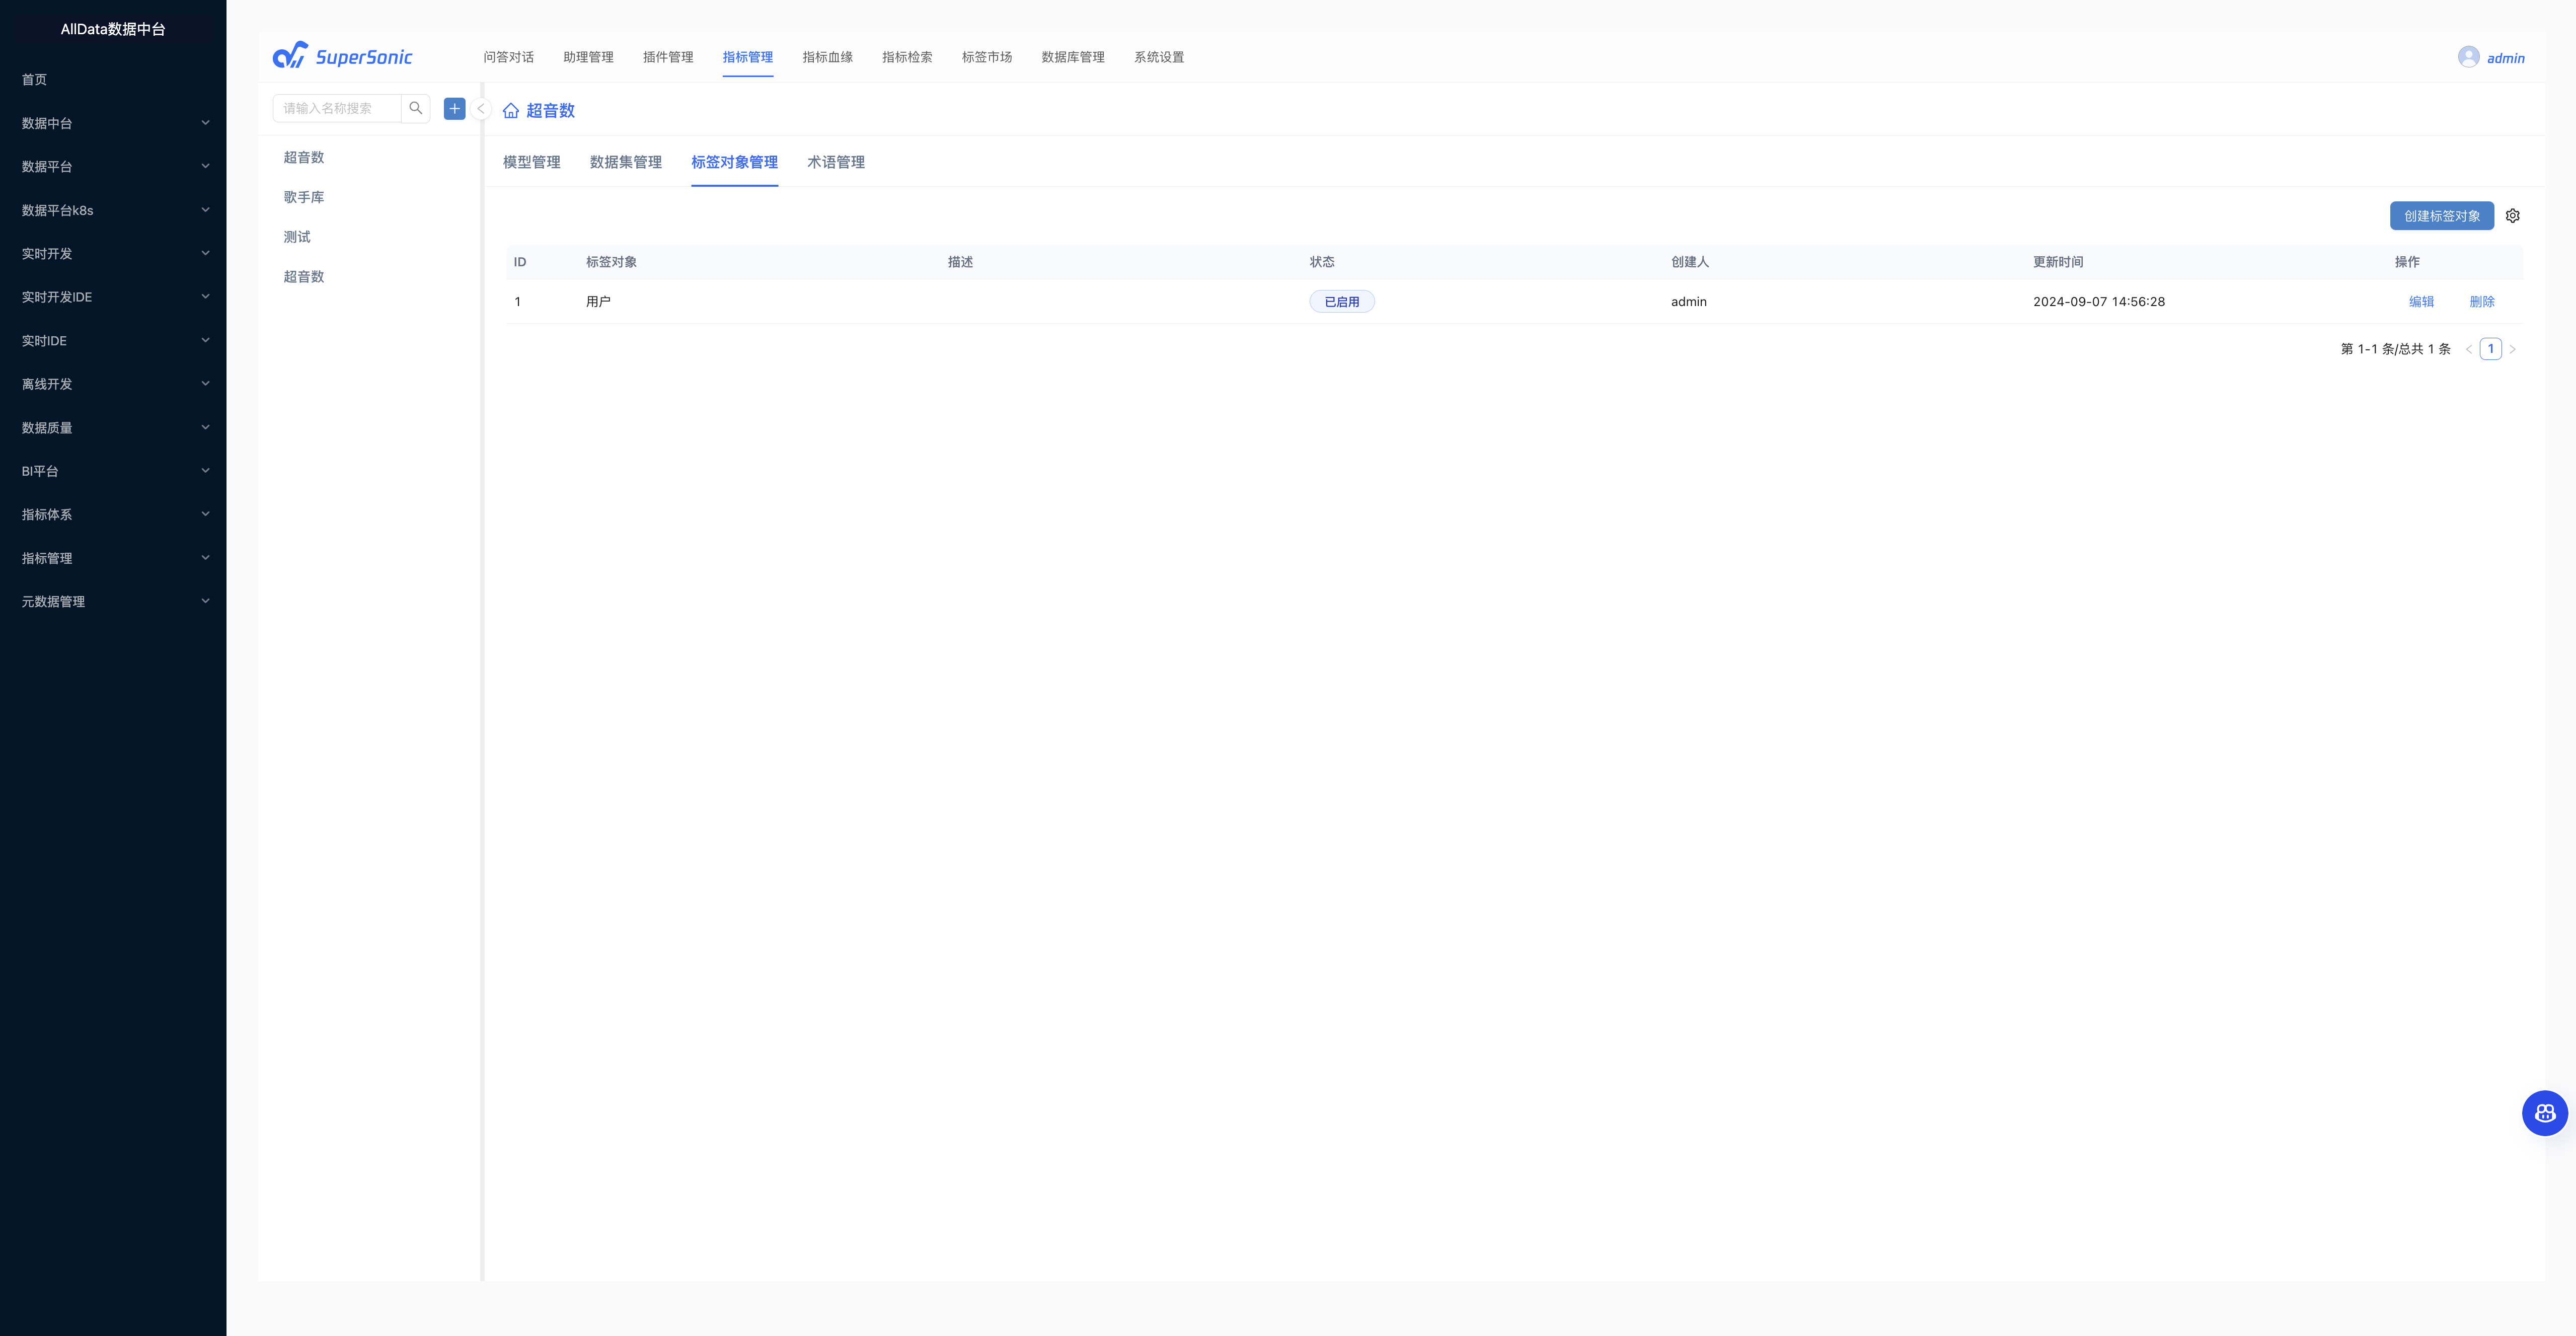
Task: Expand 实时IDE sidebar menu
Action: pos(113,340)
